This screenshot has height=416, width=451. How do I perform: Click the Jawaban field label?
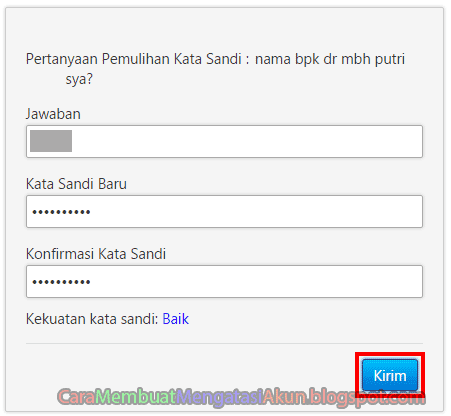pos(53,114)
